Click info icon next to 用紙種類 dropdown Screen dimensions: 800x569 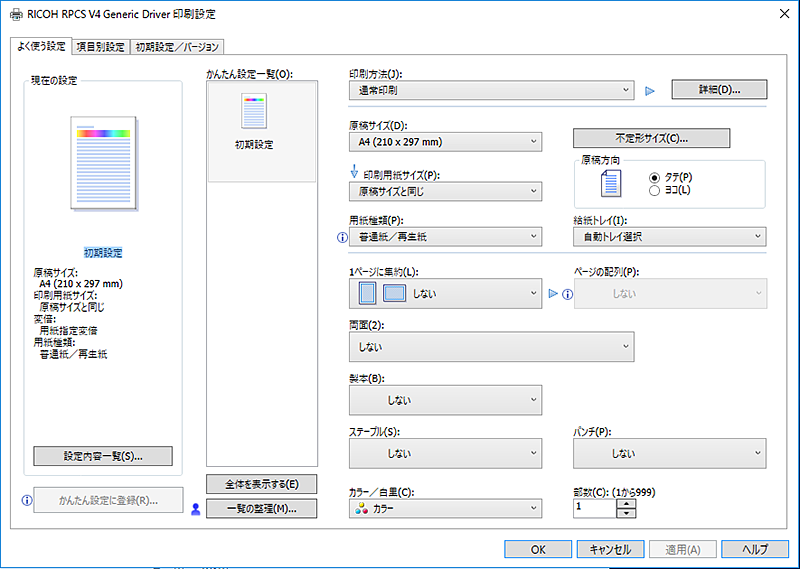342,238
